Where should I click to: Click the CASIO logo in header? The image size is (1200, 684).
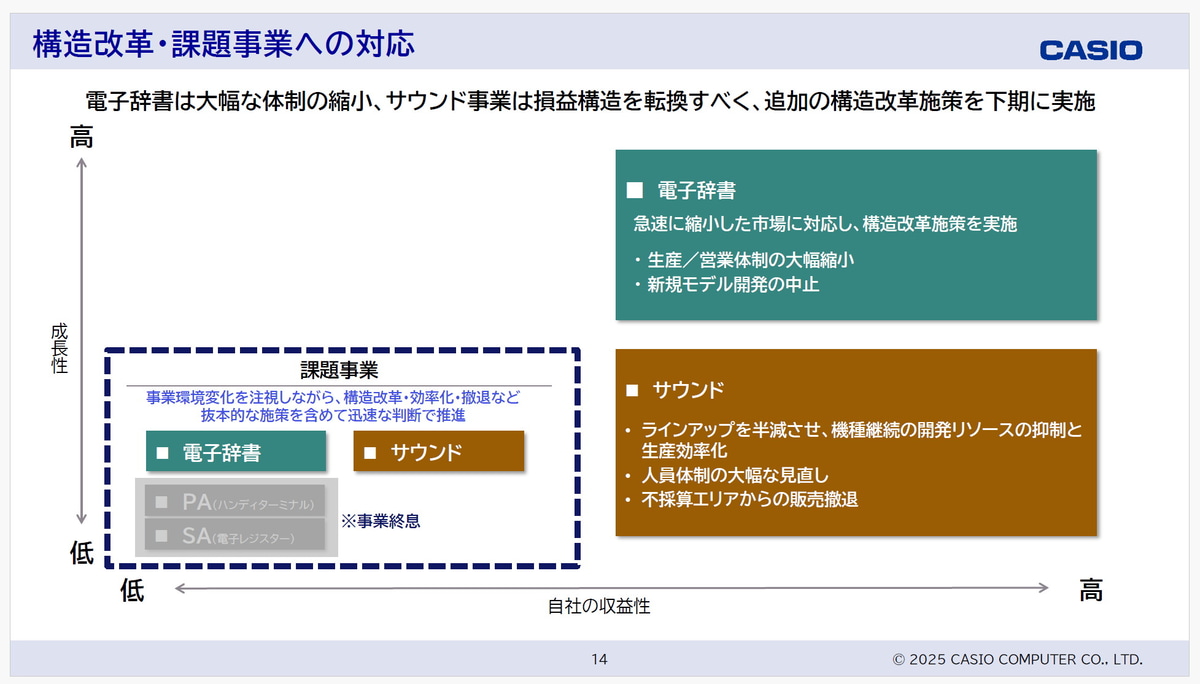click(1091, 50)
